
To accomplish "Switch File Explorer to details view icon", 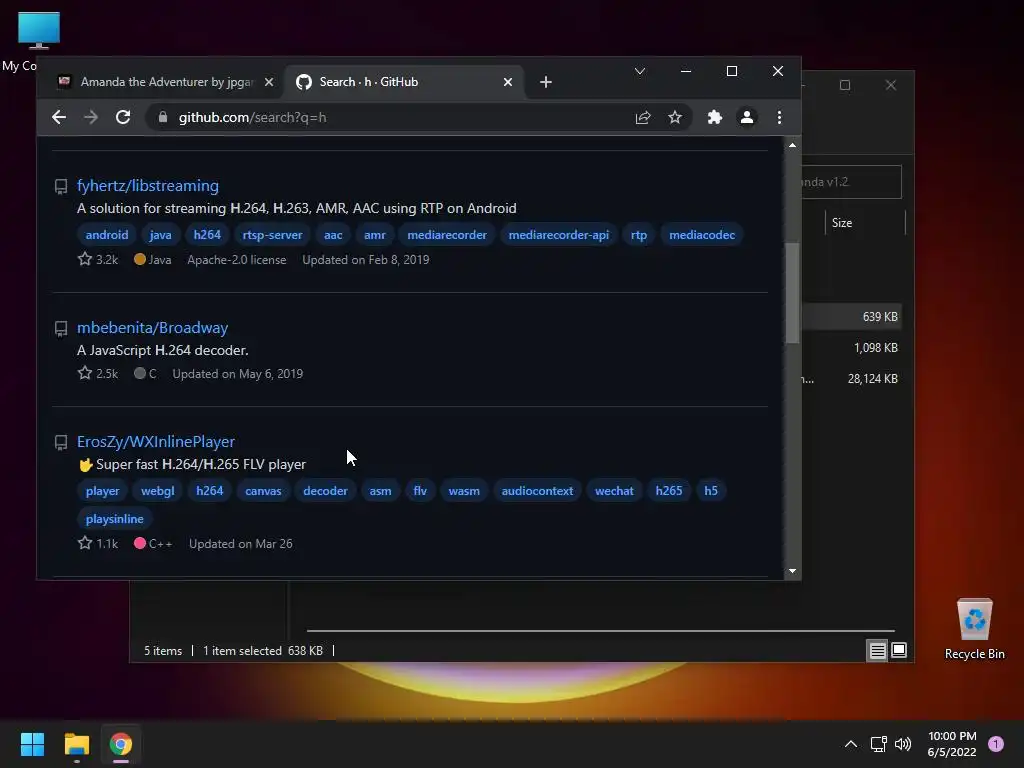I will point(877,650).
